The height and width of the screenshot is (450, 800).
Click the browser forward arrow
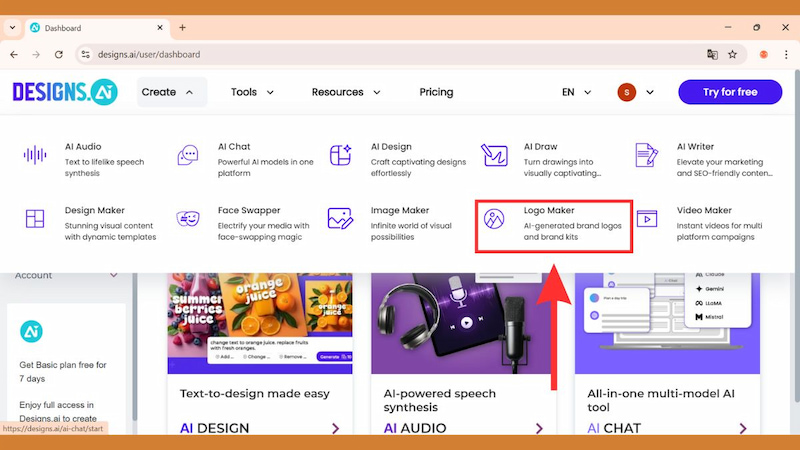click(x=36, y=55)
